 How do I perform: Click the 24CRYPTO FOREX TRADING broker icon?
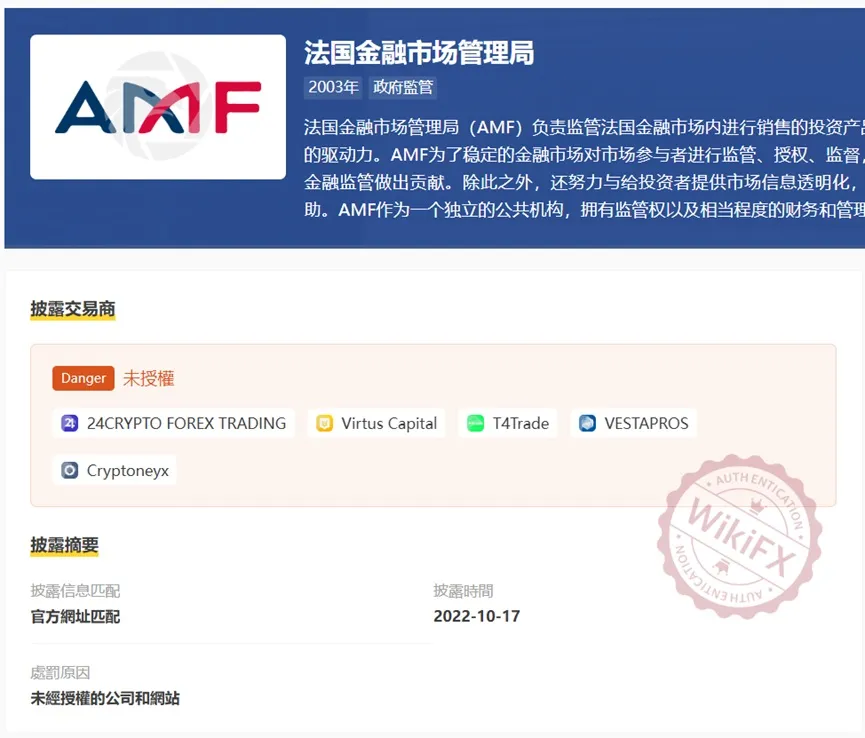[x=70, y=423]
